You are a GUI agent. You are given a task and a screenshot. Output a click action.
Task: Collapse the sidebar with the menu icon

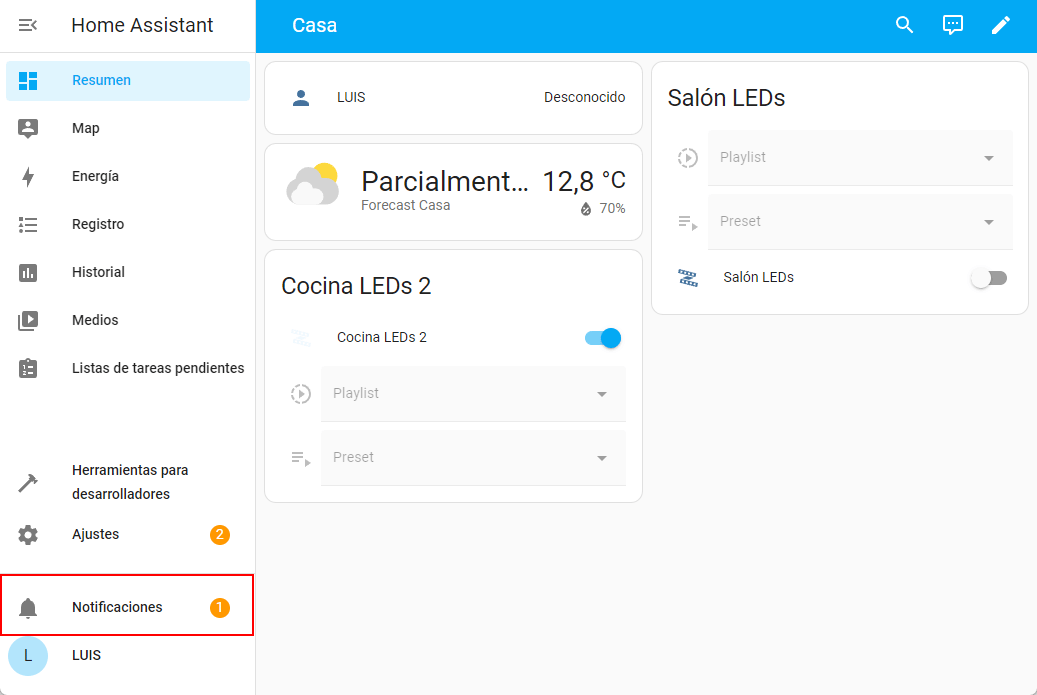tap(28, 25)
